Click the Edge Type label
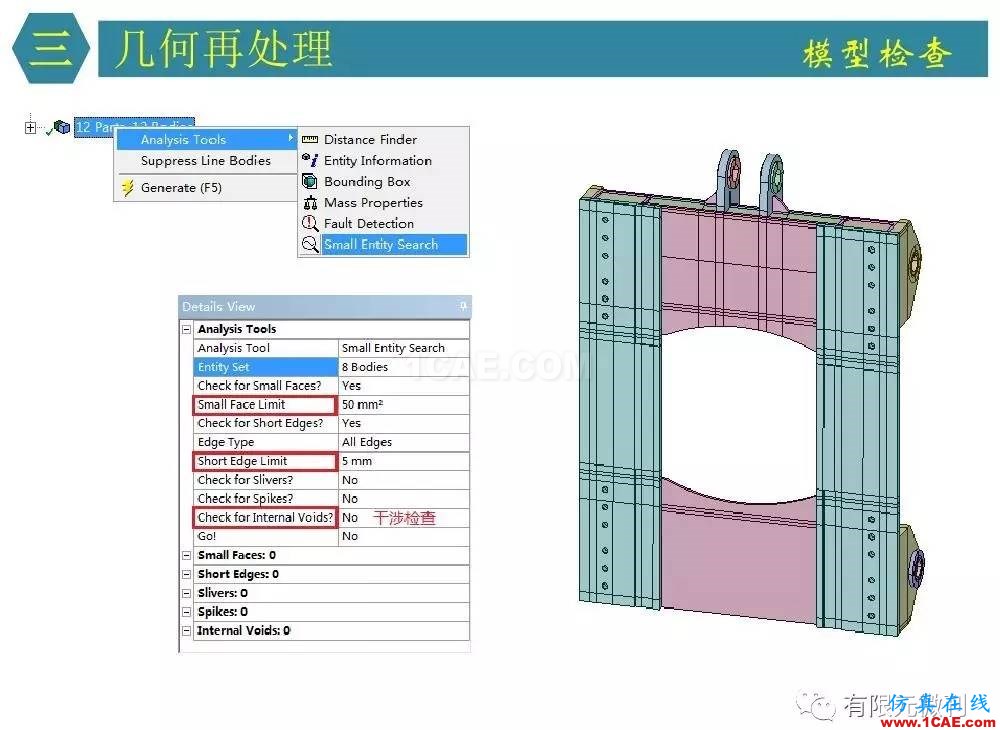Image resolution: width=1000 pixels, height=730 pixels. pyautogui.click(x=265, y=442)
